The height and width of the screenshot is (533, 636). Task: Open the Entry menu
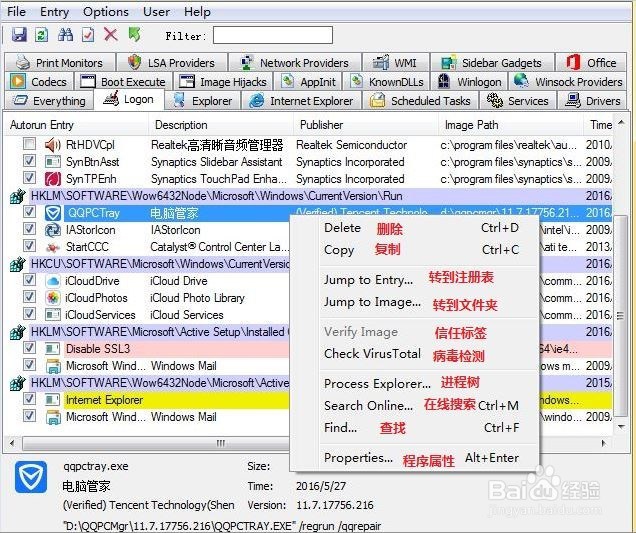point(54,11)
